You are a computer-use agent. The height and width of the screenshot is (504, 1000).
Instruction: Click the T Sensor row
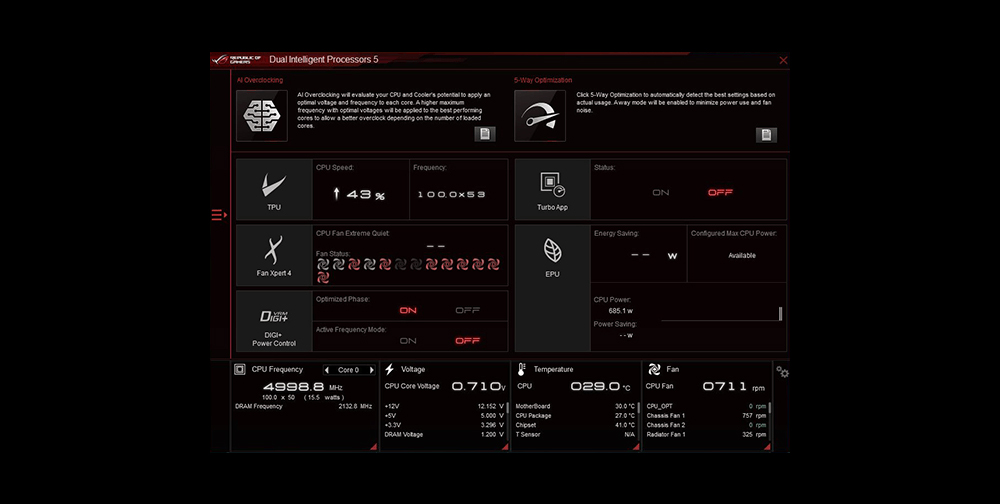tap(575, 434)
